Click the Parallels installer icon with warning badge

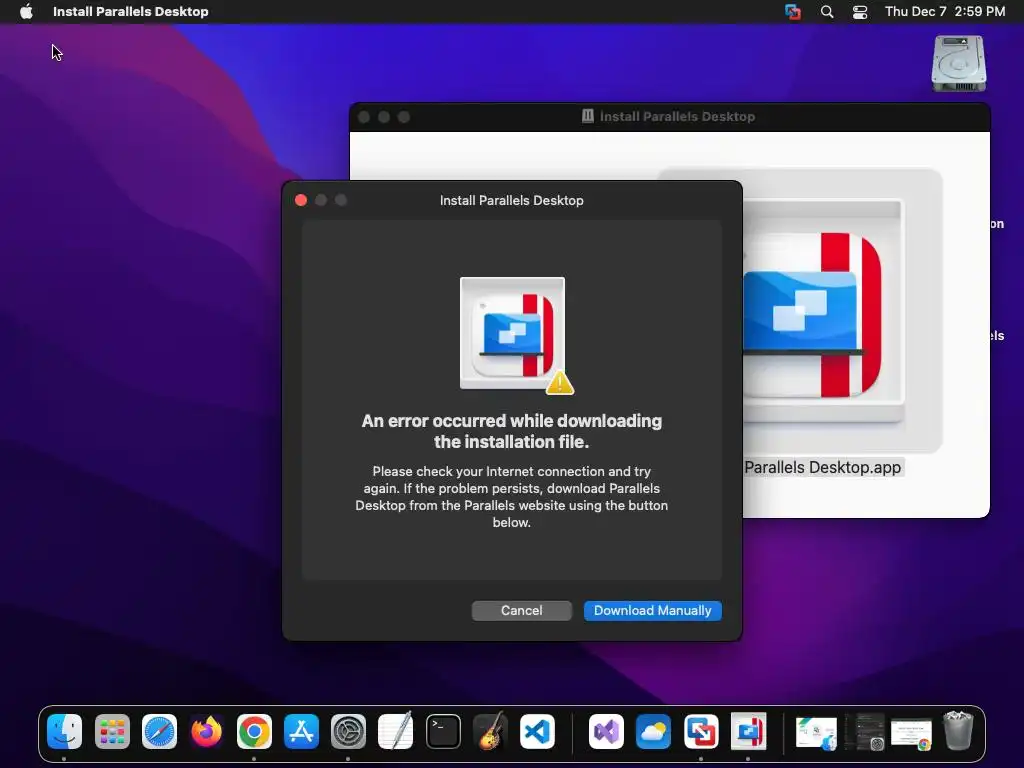515,334
